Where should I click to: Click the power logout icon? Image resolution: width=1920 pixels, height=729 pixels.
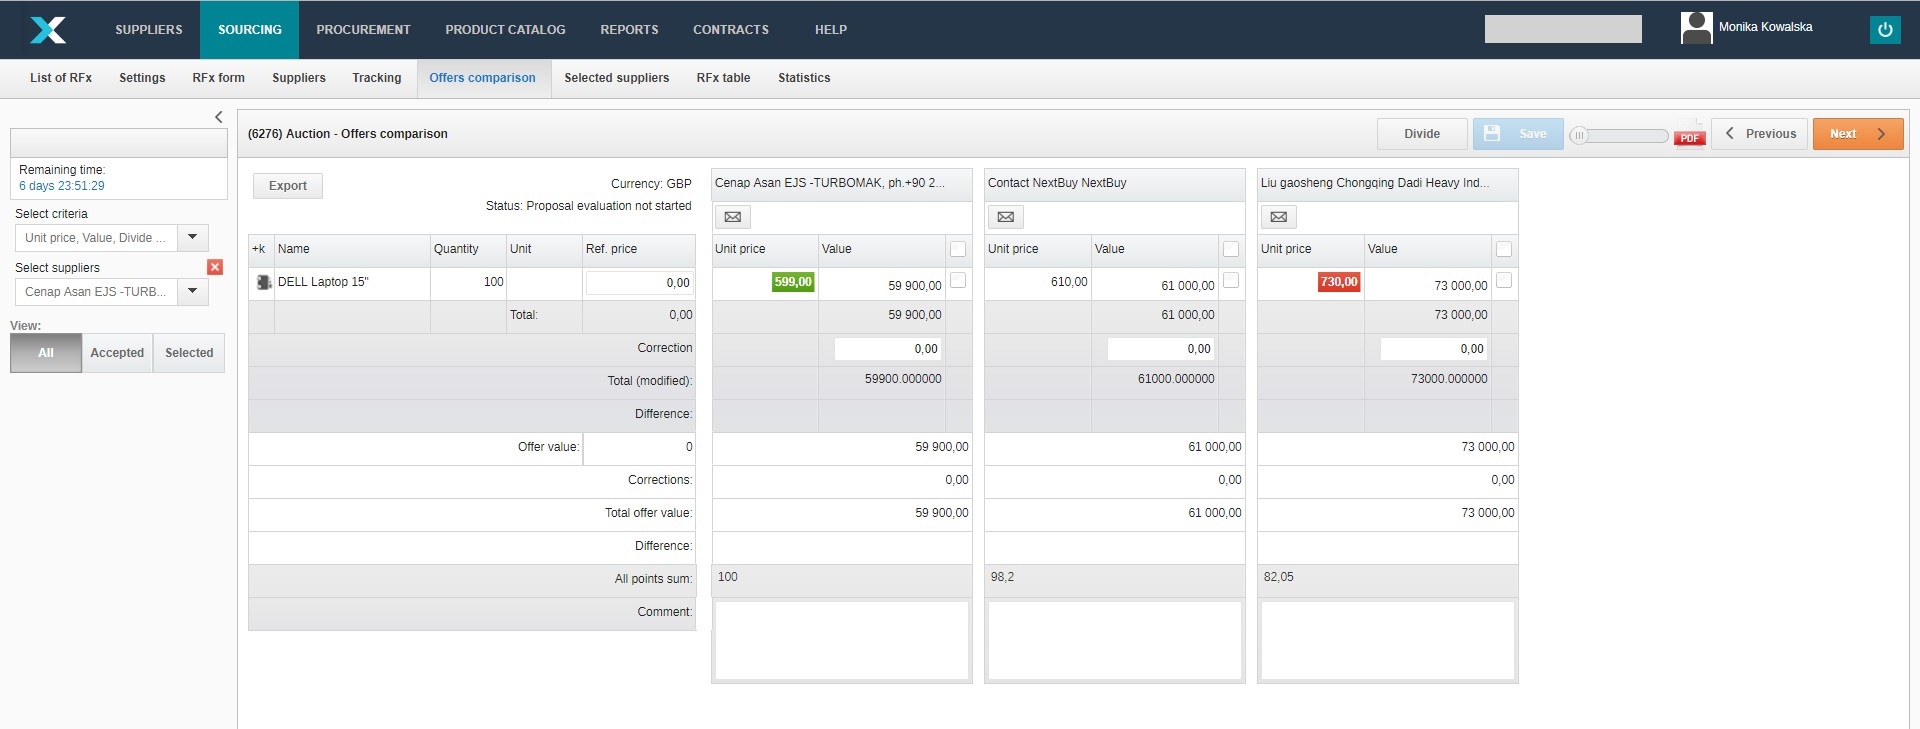(1884, 30)
